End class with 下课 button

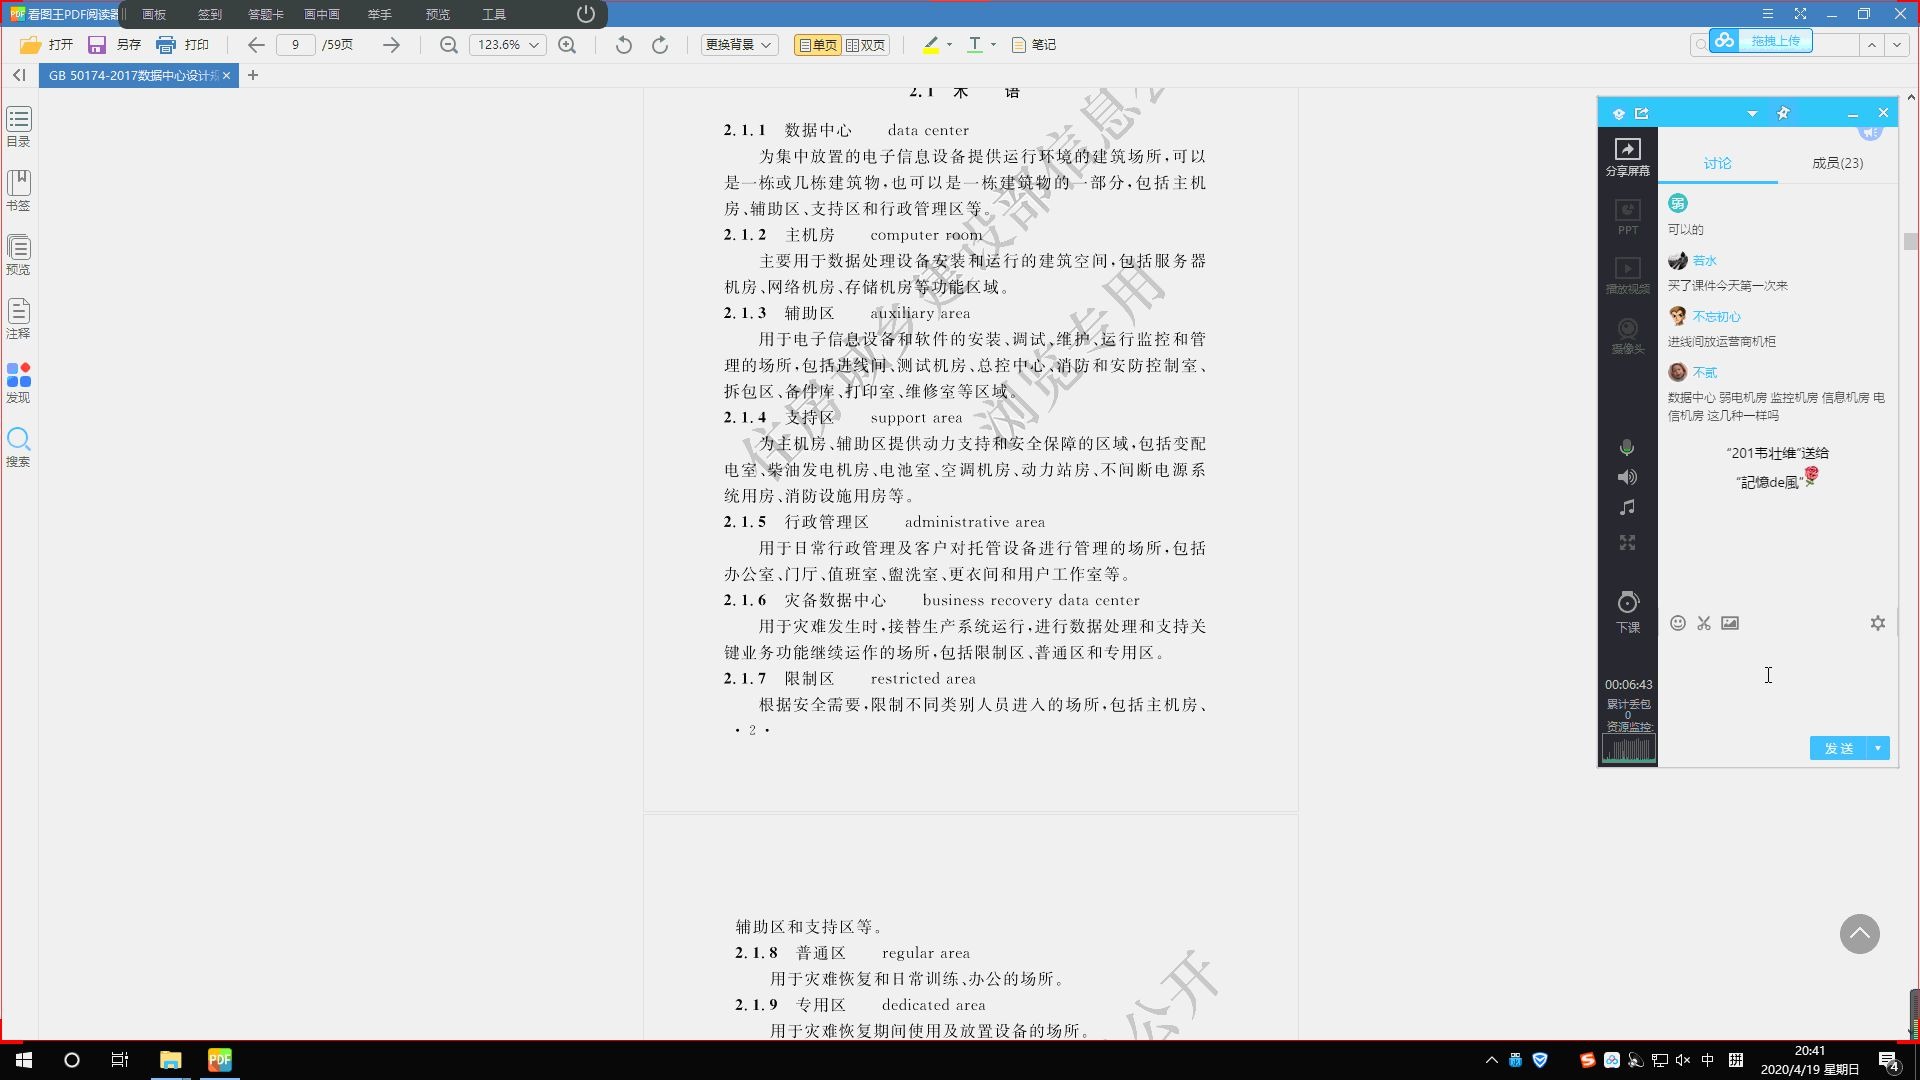[x=1628, y=611]
